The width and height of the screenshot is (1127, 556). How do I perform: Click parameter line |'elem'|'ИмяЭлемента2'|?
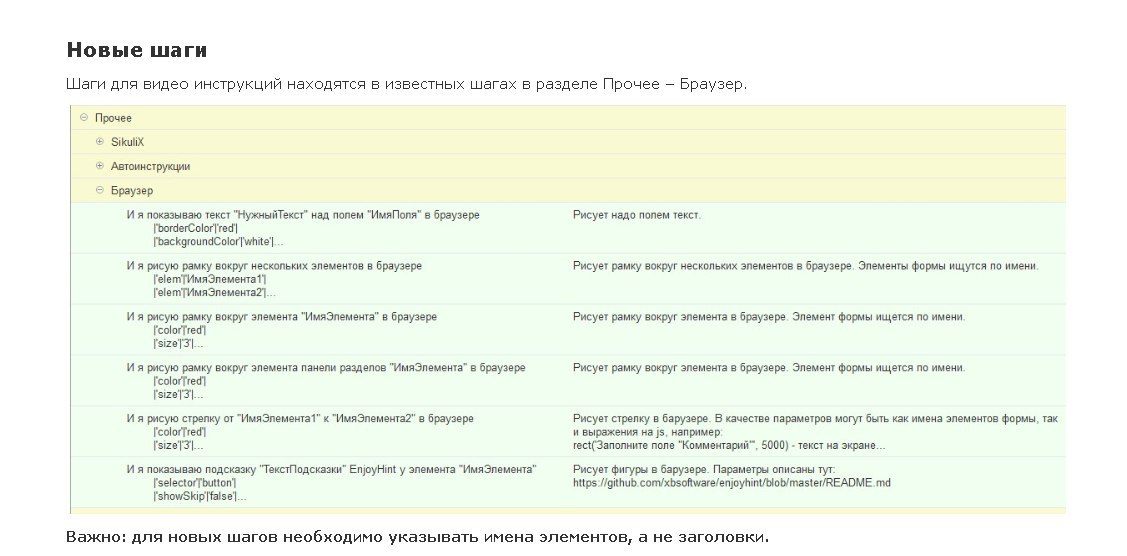click(x=214, y=293)
